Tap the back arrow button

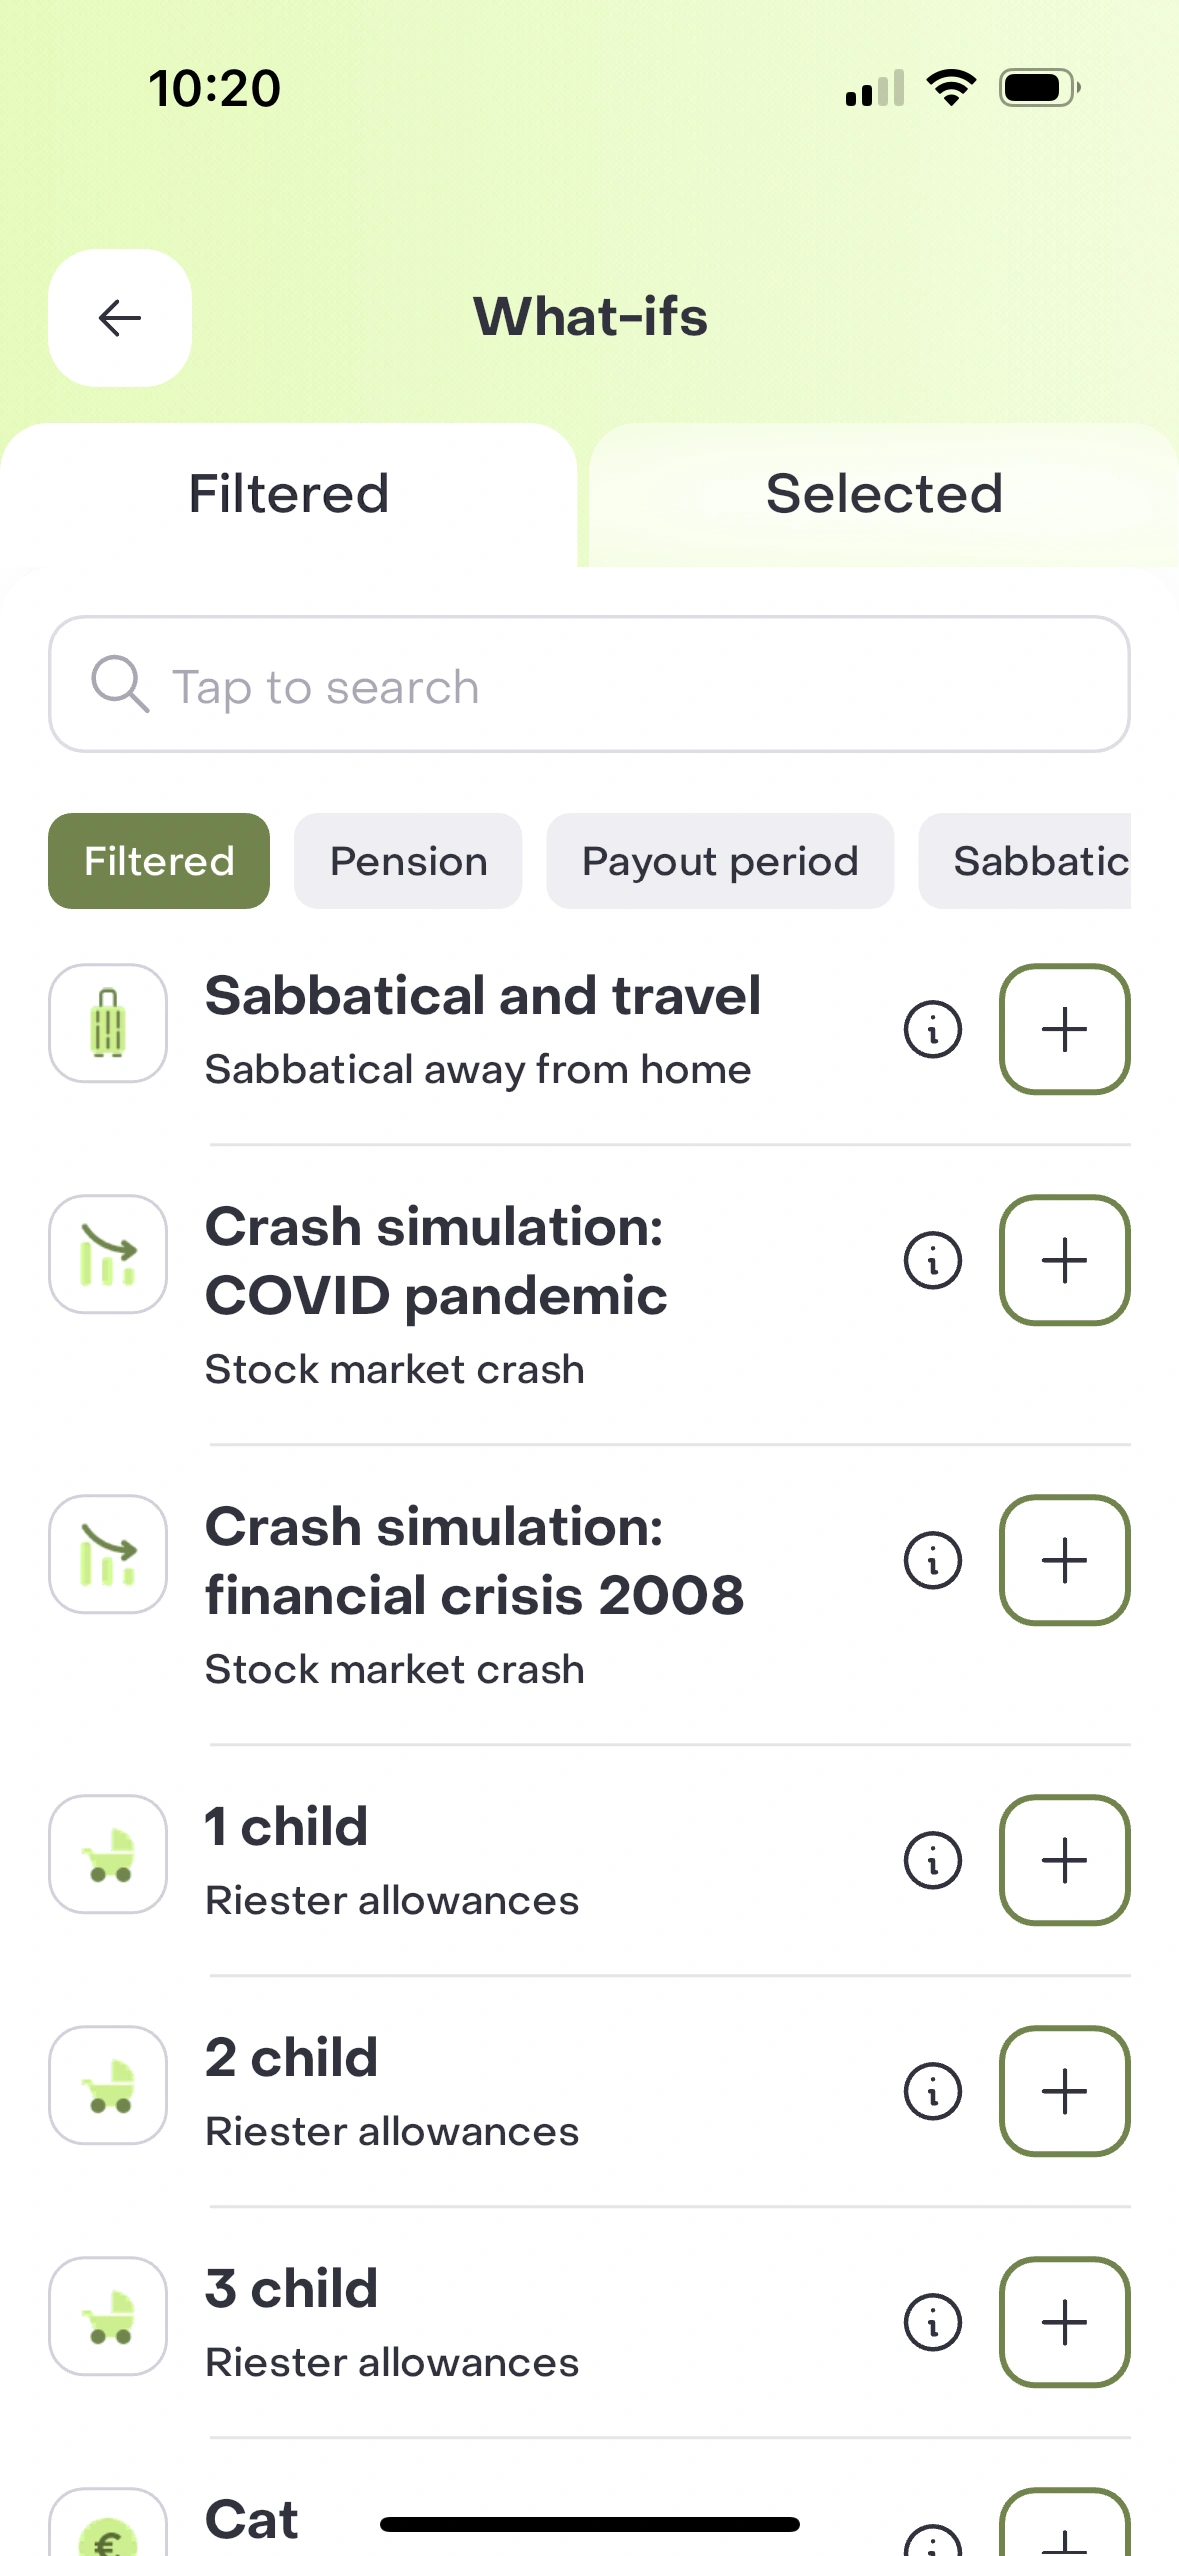click(120, 318)
